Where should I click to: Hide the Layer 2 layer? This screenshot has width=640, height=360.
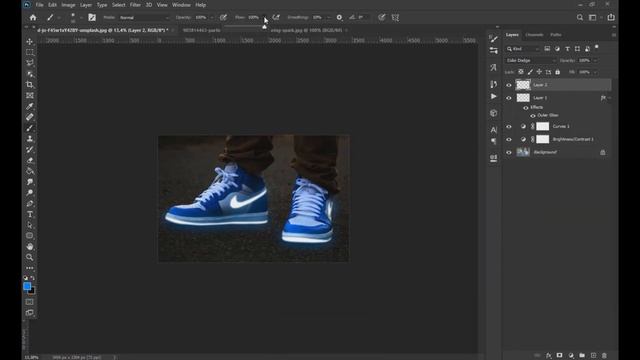coord(509,85)
